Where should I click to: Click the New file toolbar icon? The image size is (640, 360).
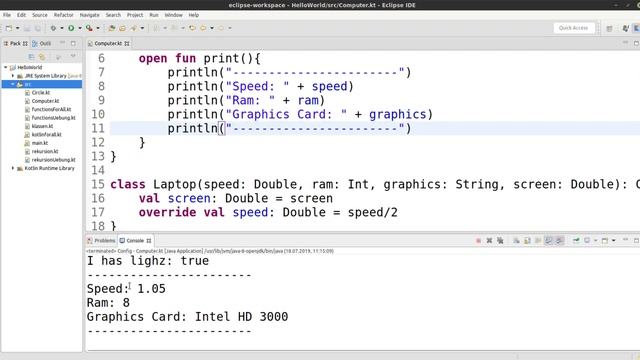(x=9, y=28)
